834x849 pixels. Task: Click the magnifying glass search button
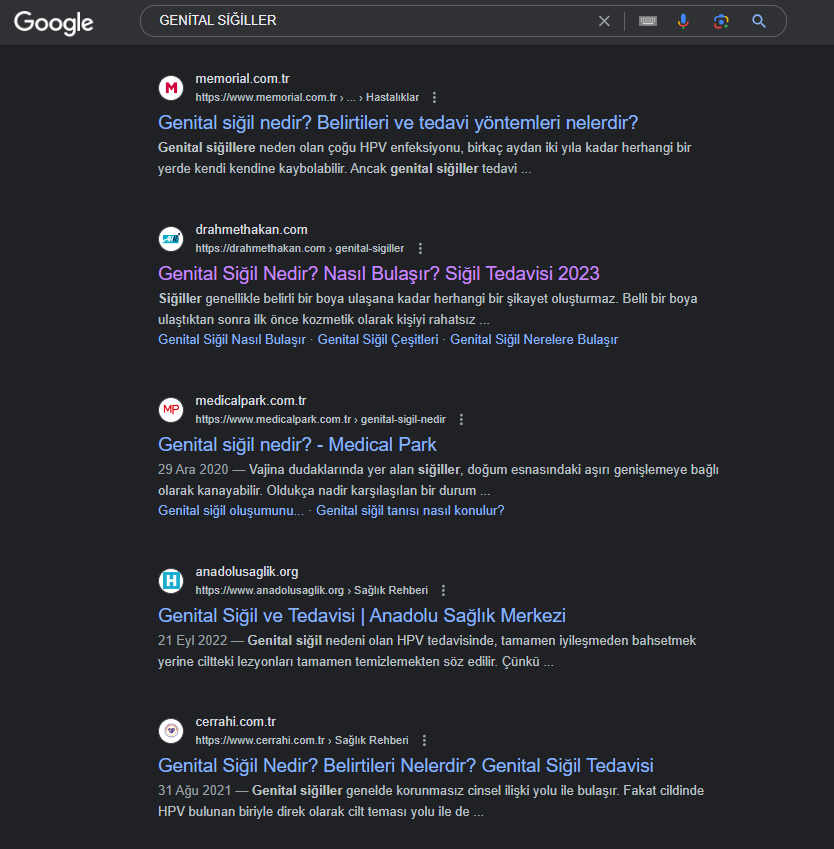[759, 21]
